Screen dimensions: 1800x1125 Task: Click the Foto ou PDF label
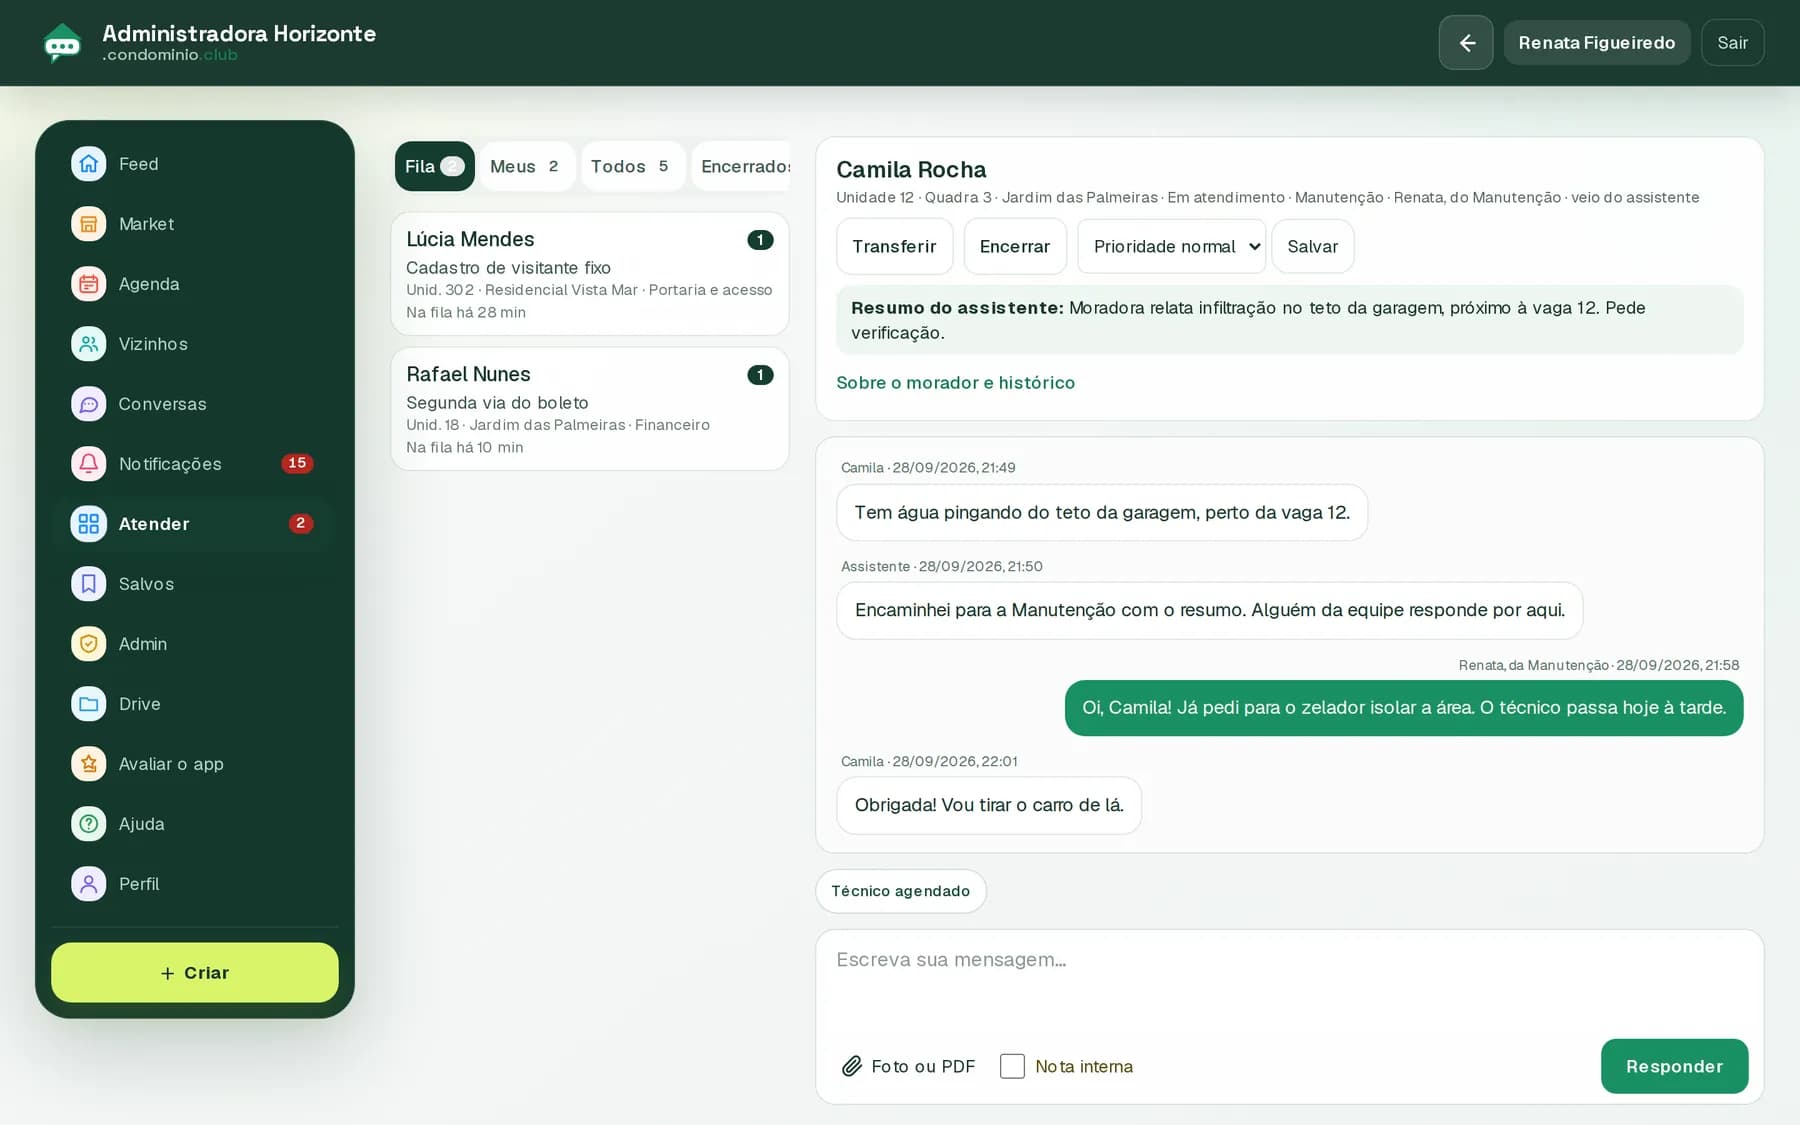point(923,1066)
